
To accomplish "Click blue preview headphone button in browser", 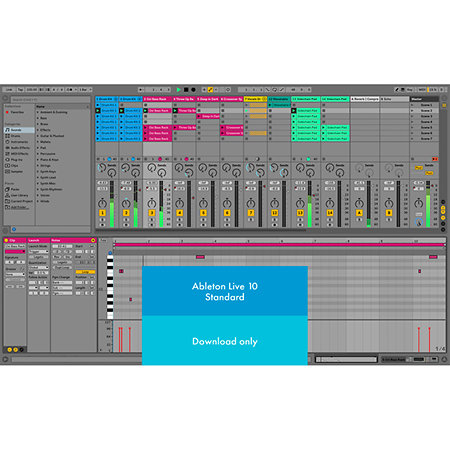I will (x=14, y=229).
